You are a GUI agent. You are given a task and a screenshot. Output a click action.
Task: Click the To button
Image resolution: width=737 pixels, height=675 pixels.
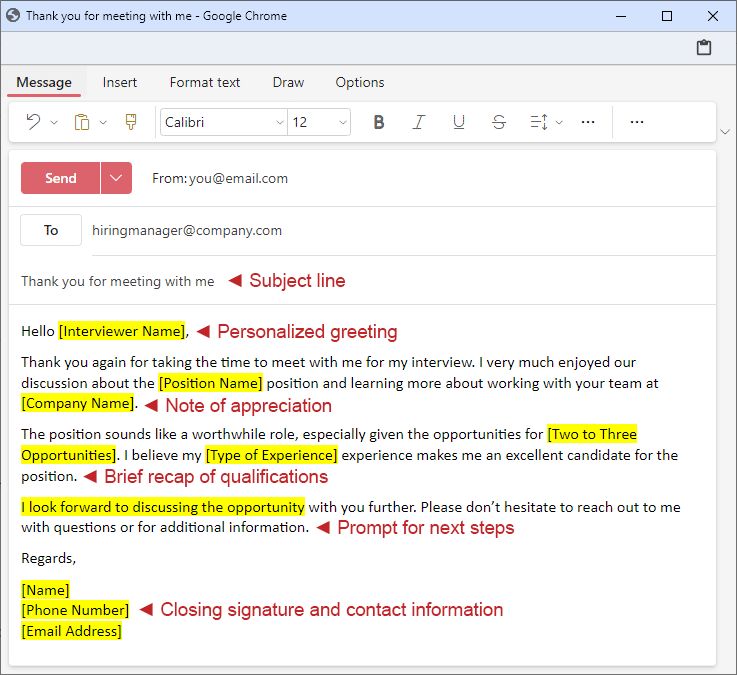tap(51, 230)
